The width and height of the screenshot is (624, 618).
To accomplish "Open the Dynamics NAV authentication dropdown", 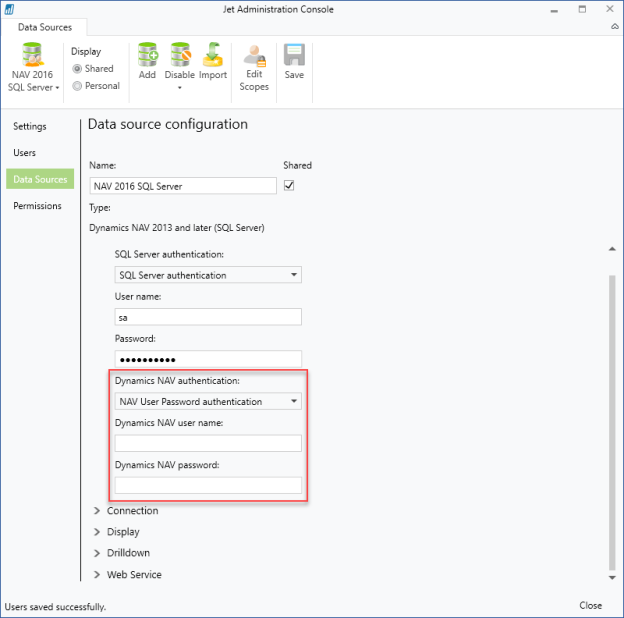I will tap(208, 401).
